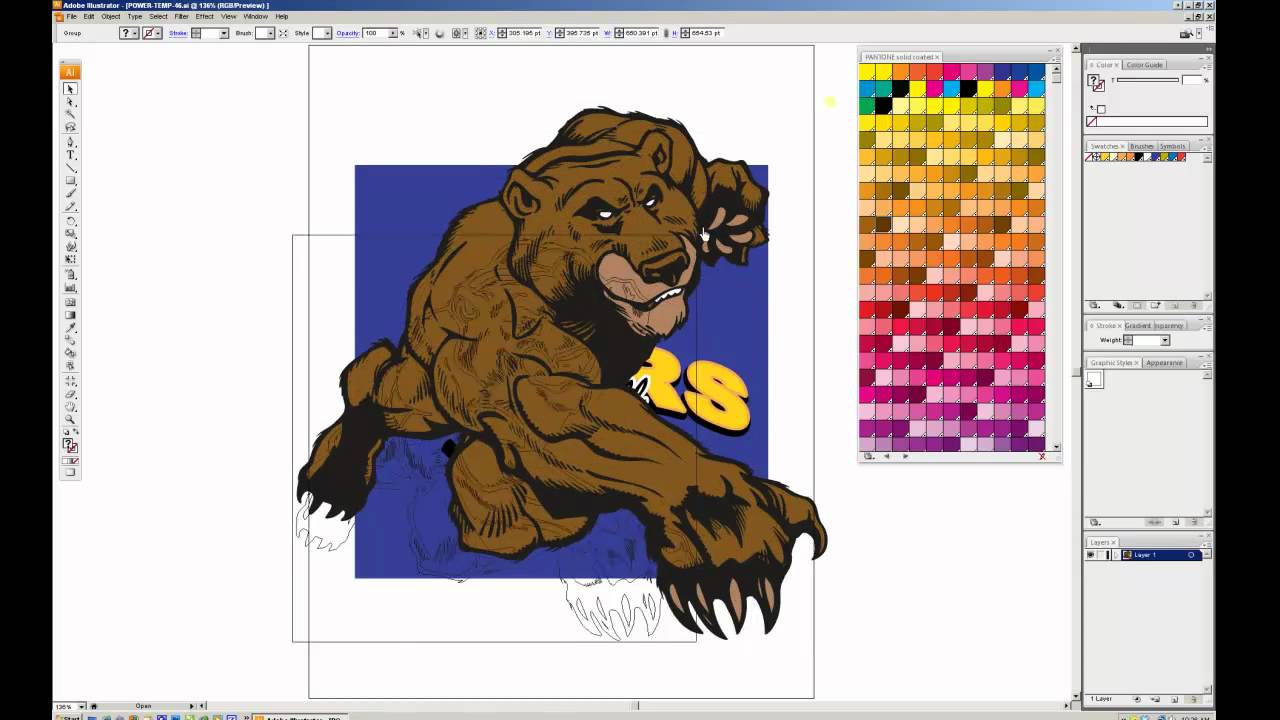The height and width of the screenshot is (720, 1280).
Task: Click the target circle on Layer 1
Action: click(x=1191, y=554)
